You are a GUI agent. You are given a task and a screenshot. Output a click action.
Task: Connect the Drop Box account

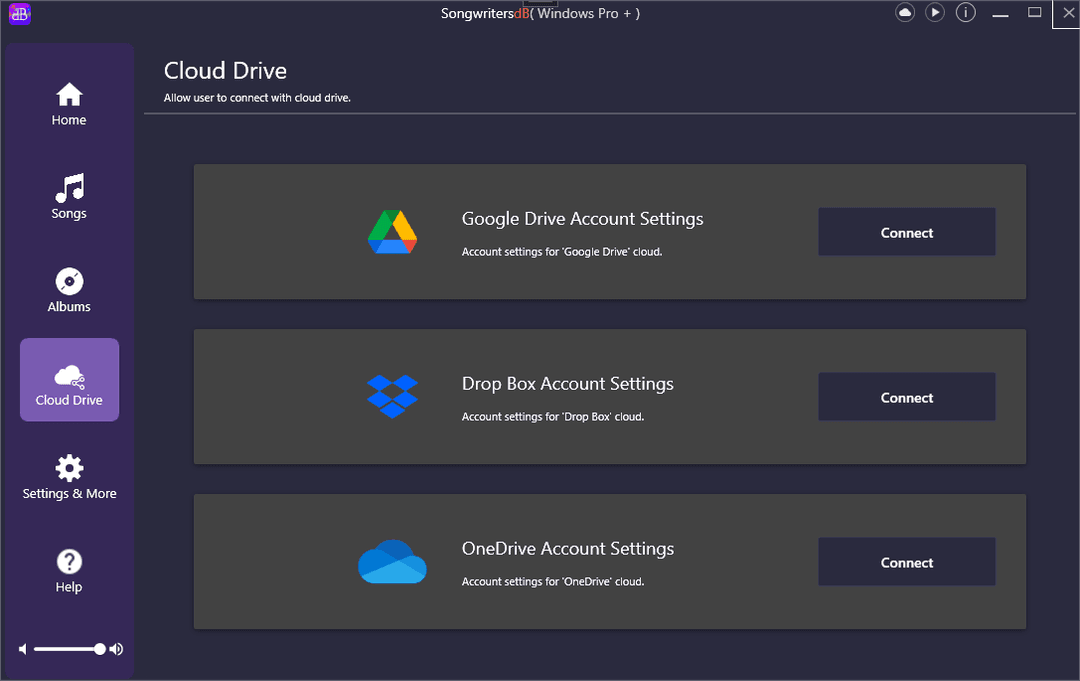(x=906, y=397)
